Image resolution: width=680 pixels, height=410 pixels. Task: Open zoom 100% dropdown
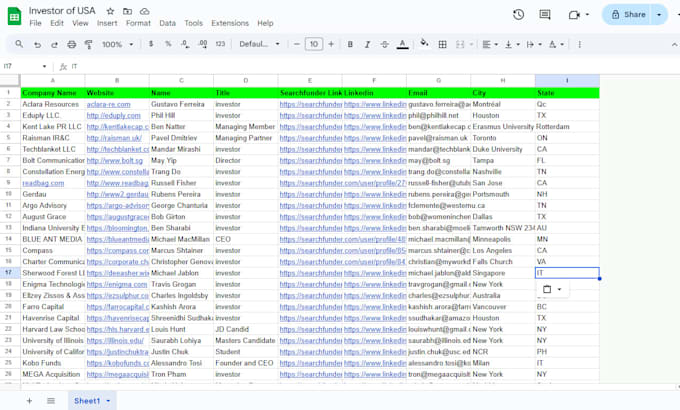click(x=118, y=44)
